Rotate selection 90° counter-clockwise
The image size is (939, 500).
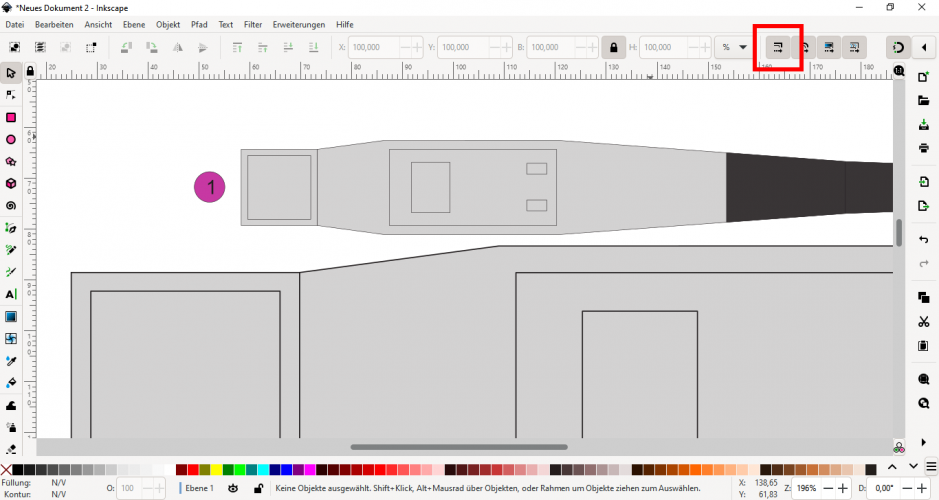click(x=126, y=47)
